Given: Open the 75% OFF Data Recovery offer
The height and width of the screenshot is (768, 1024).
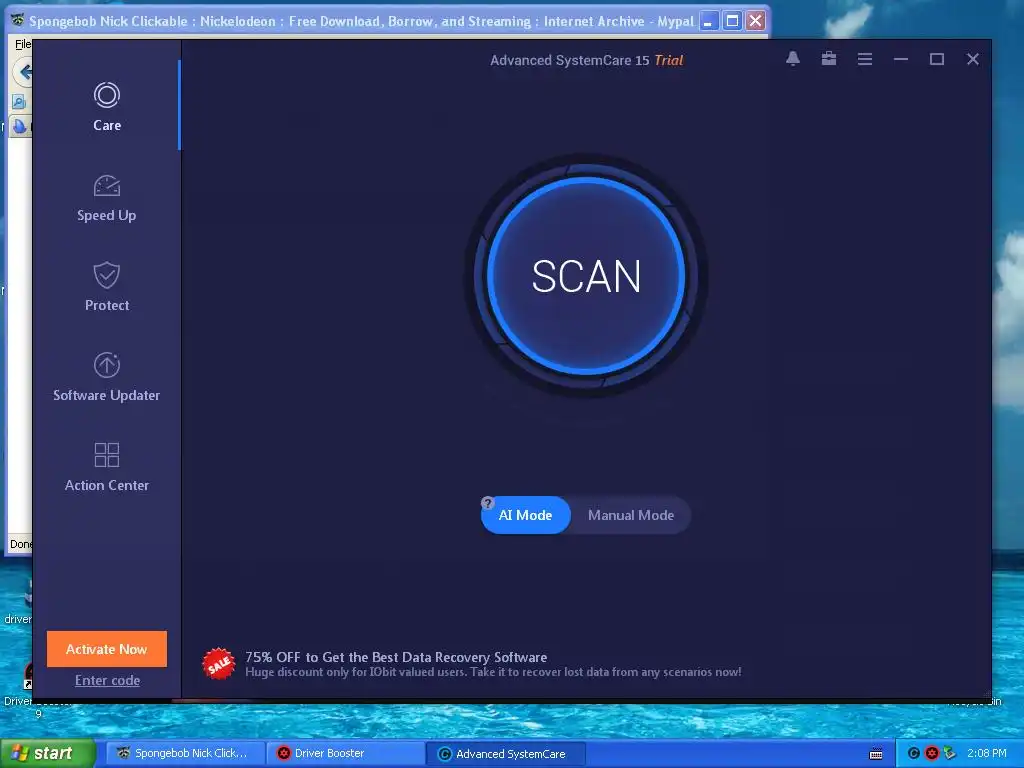Looking at the screenshot, I should point(493,664).
